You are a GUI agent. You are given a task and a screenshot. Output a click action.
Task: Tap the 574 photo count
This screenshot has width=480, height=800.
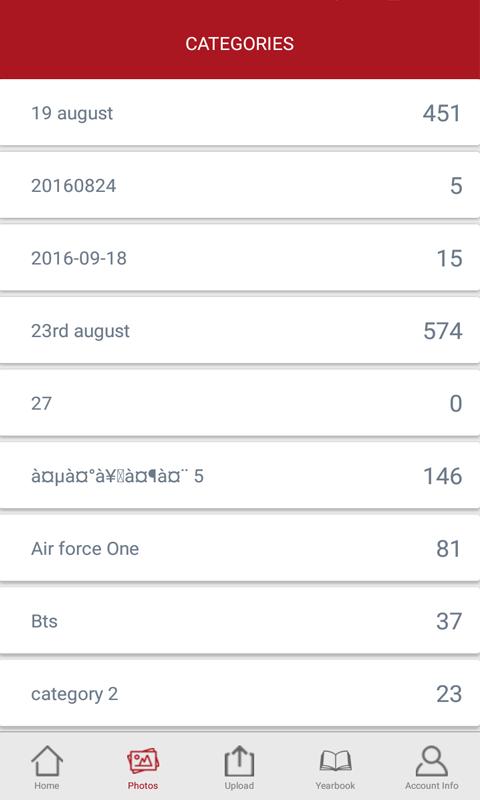click(443, 331)
